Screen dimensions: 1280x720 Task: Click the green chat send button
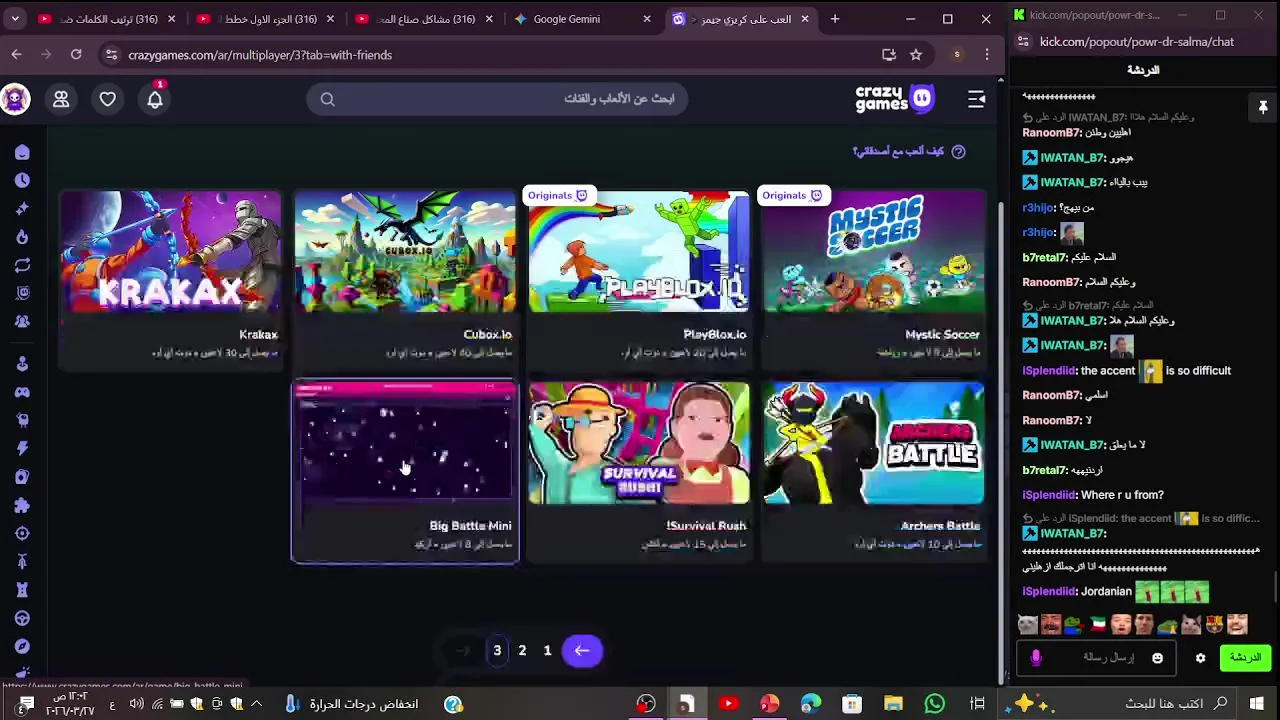click(x=1245, y=657)
